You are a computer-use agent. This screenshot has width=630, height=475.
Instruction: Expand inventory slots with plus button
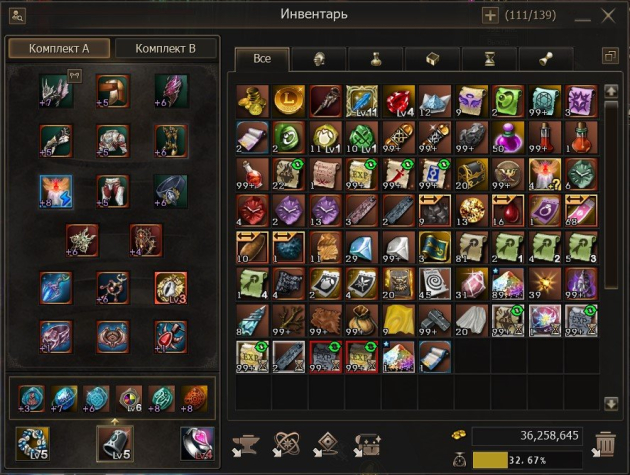click(x=490, y=16)
